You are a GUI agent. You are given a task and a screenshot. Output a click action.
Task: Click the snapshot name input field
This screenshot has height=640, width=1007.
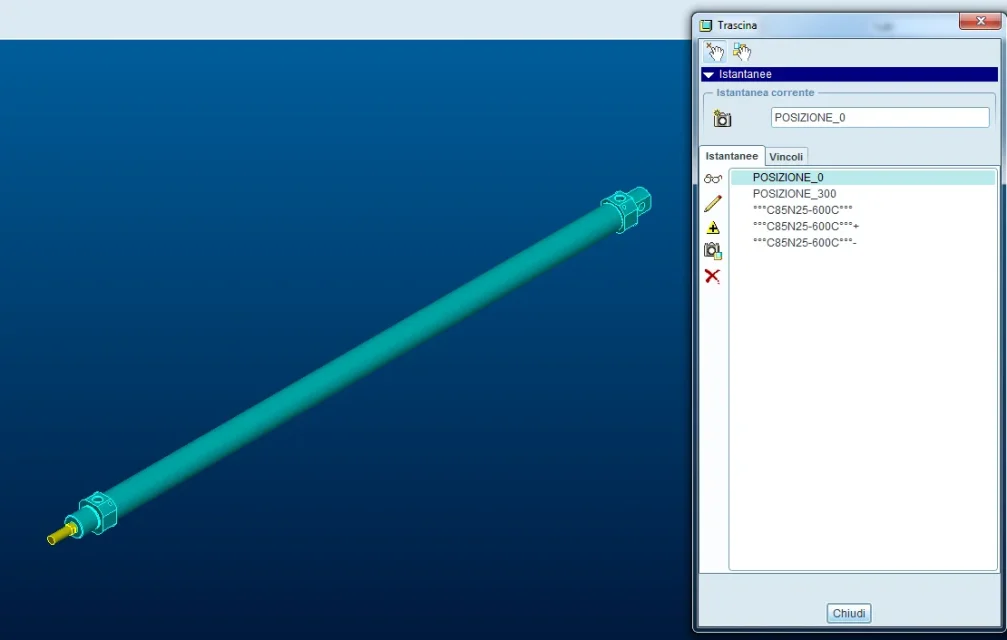879,118
